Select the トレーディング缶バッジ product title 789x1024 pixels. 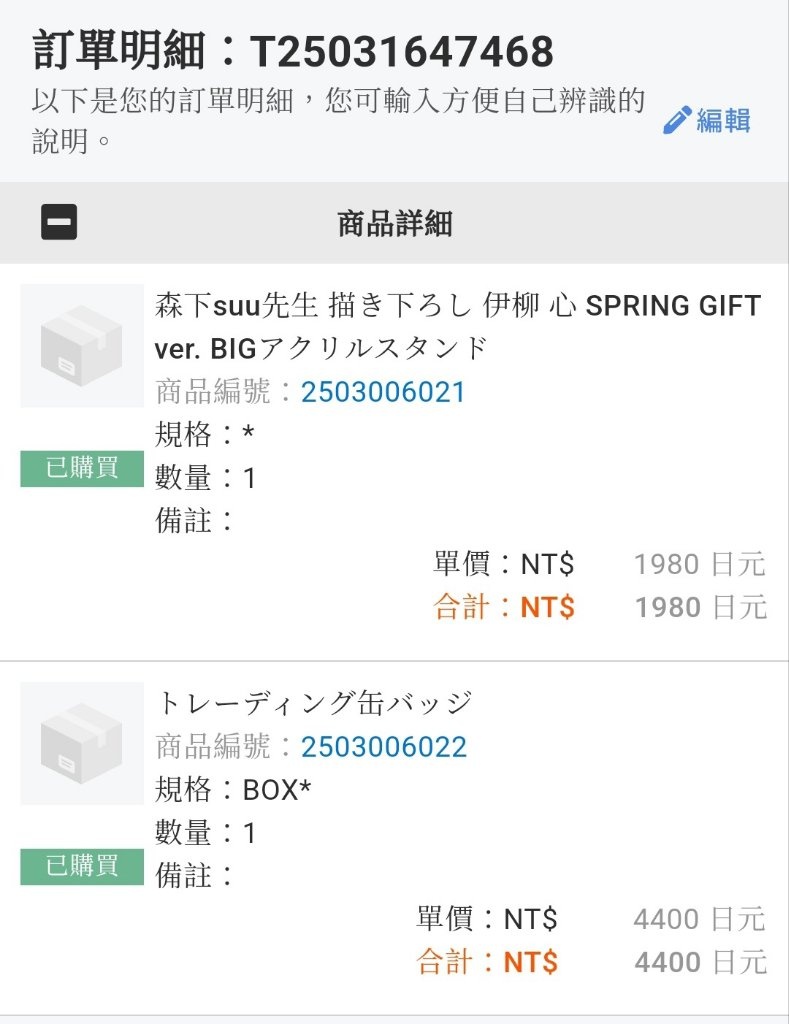(x=314, y=703)
